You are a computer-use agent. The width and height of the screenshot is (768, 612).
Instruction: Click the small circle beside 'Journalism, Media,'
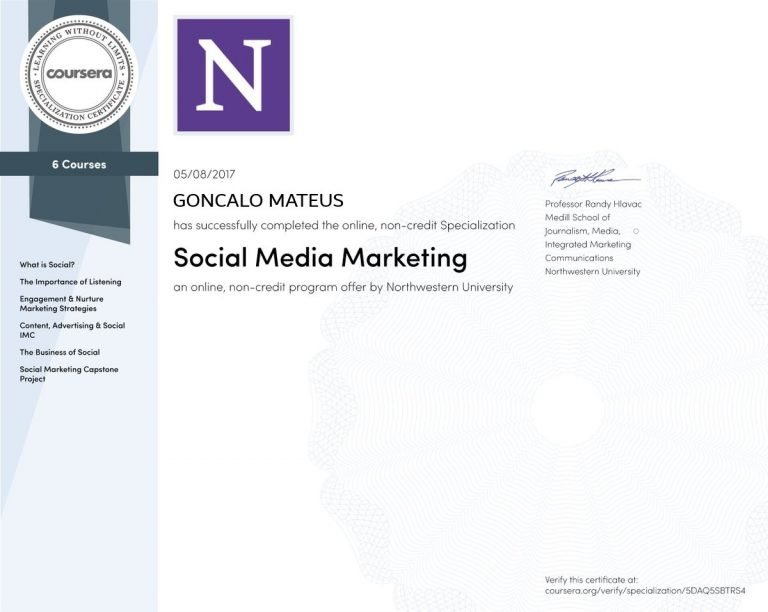635,231
